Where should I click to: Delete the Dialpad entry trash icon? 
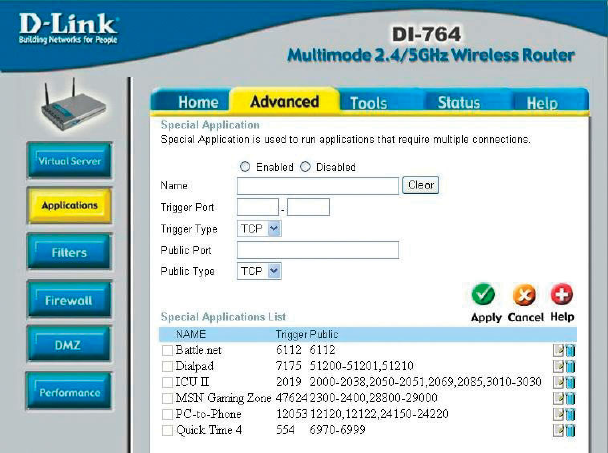[570, 366]
